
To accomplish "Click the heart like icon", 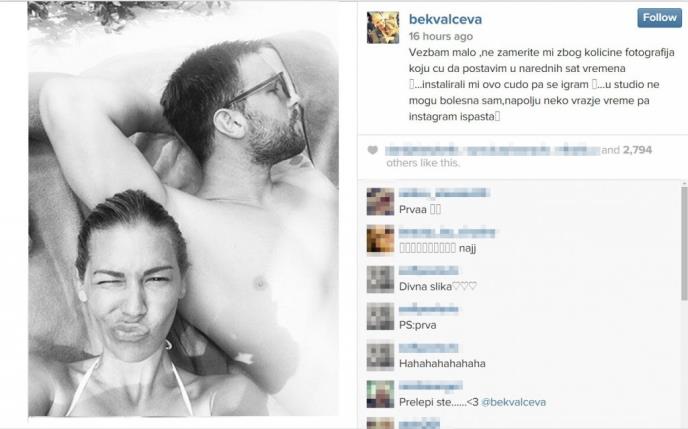I will [x=373, y=150].
